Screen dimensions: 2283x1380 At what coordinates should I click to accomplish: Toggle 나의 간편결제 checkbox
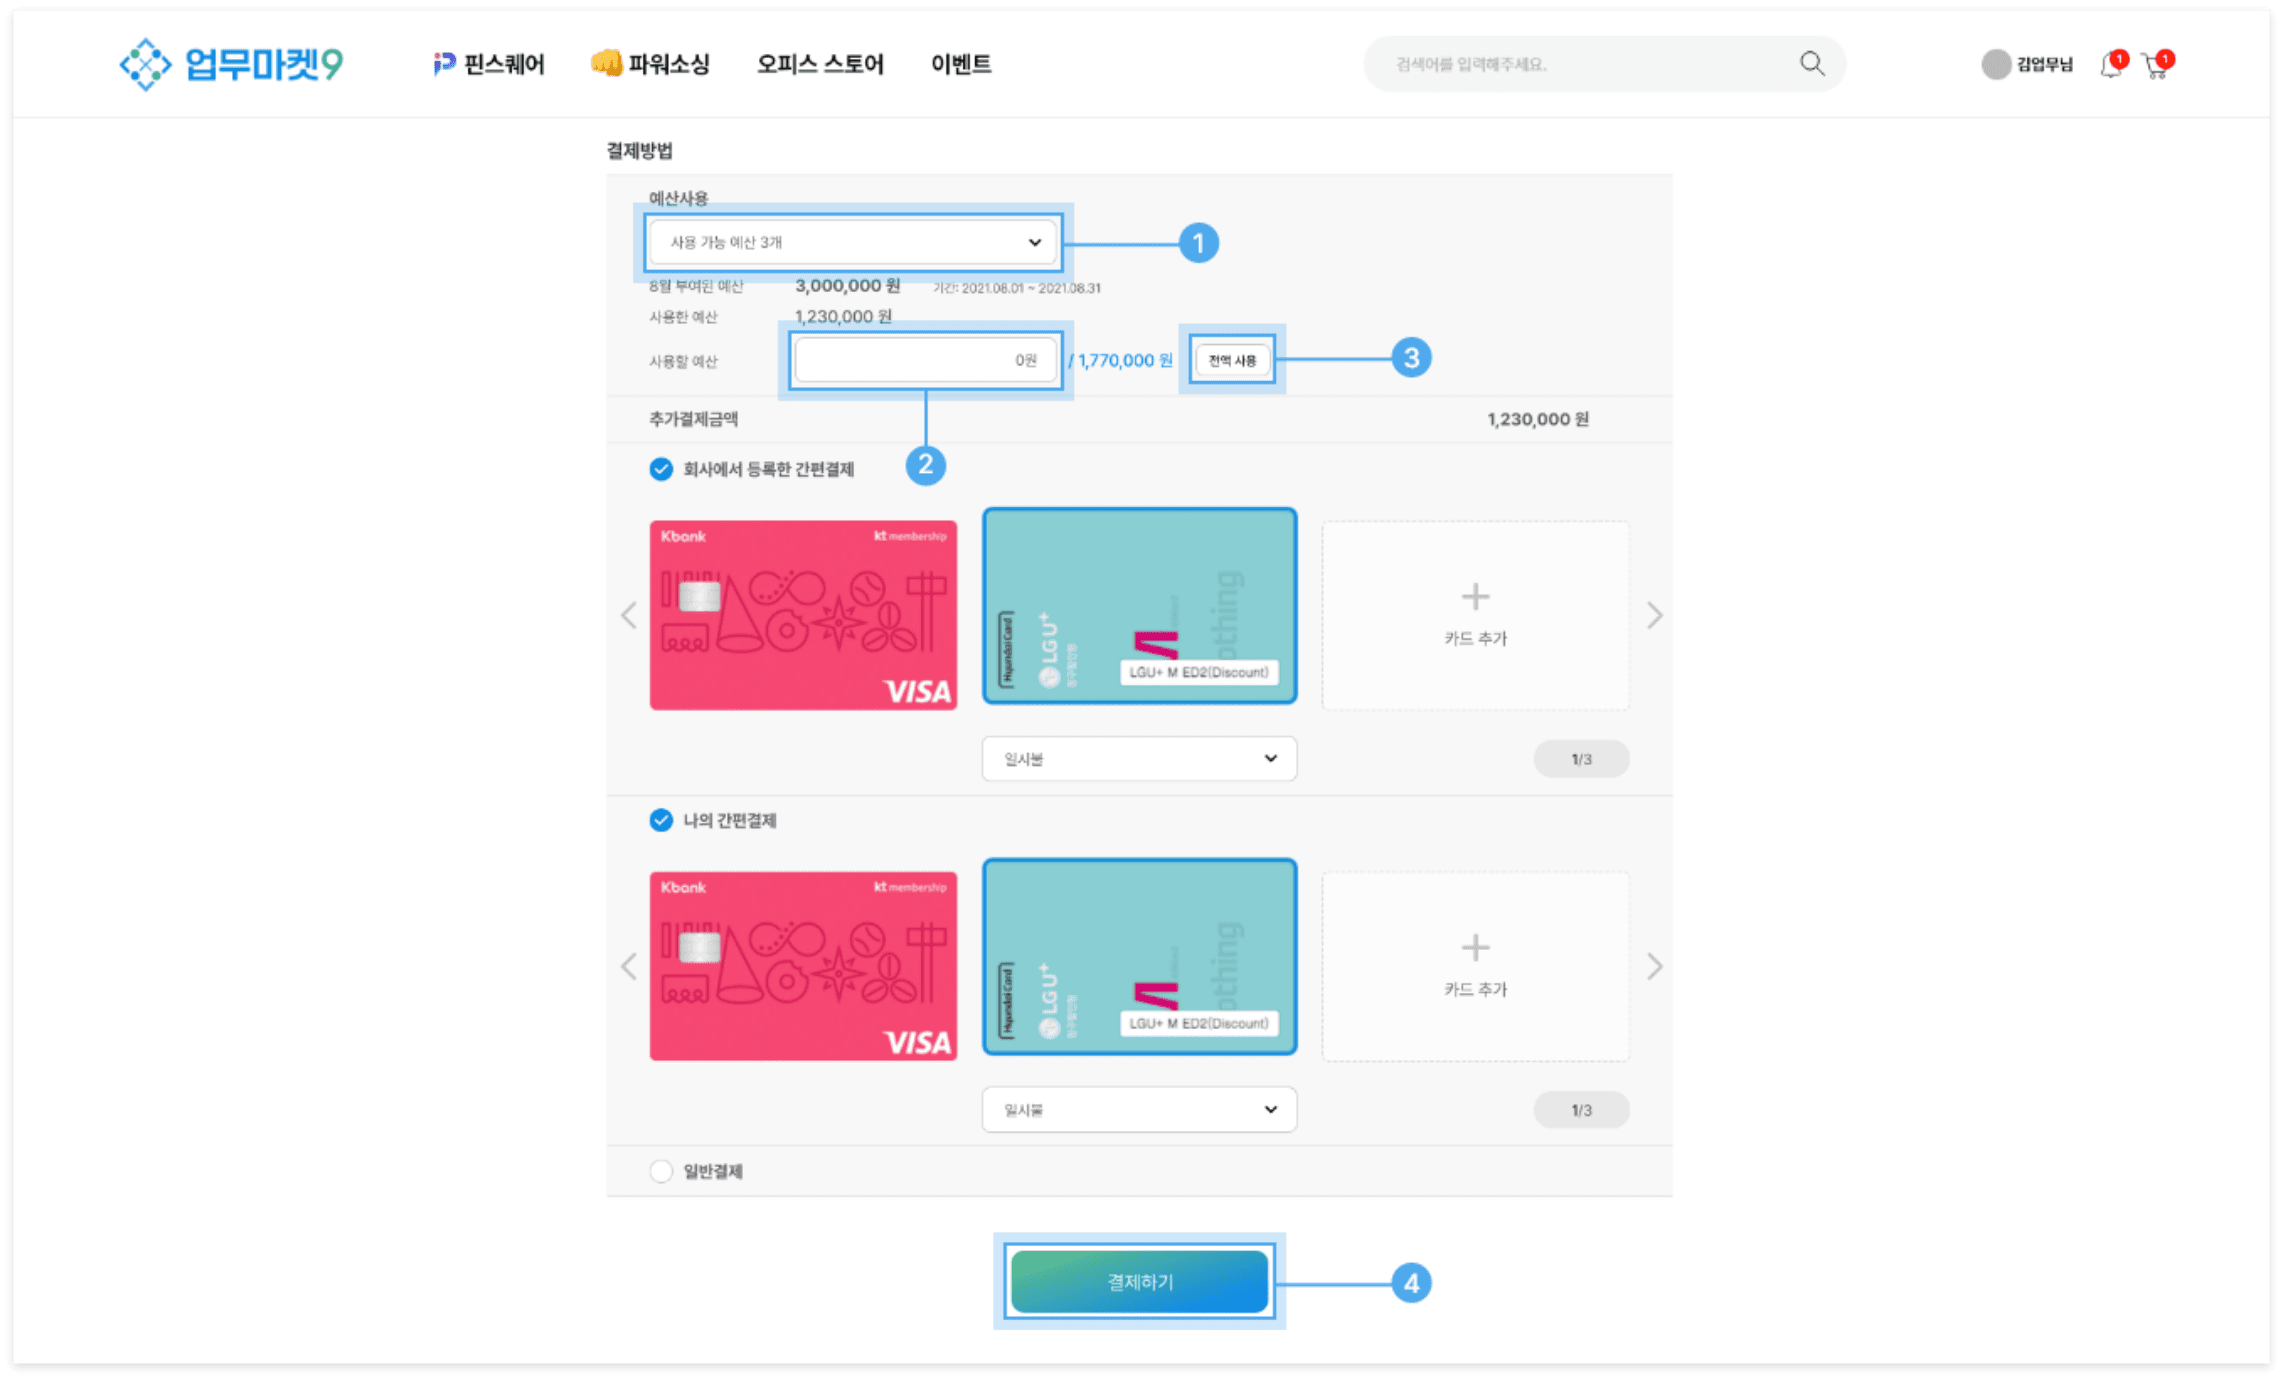tap(661, 820)
